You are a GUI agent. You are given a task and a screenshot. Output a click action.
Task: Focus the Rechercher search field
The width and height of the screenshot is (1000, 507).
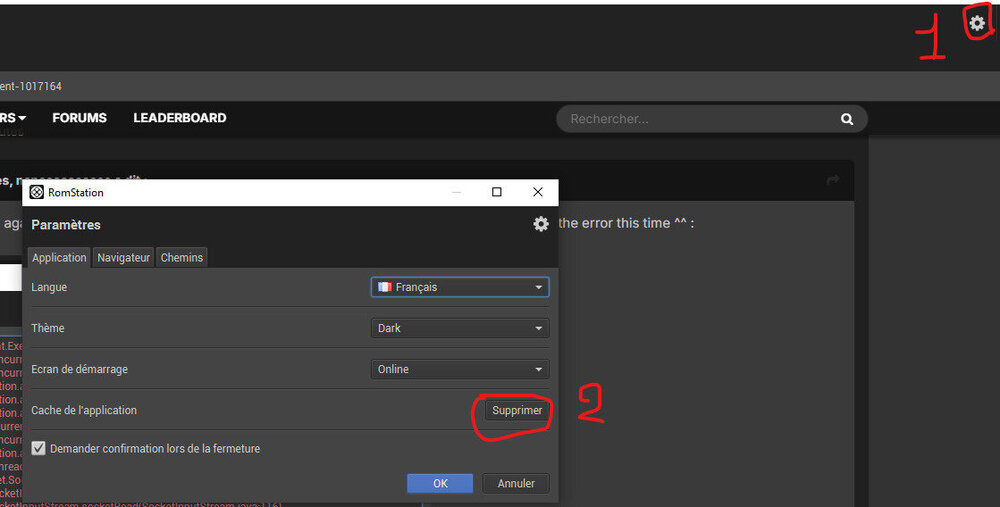(700, 119)
